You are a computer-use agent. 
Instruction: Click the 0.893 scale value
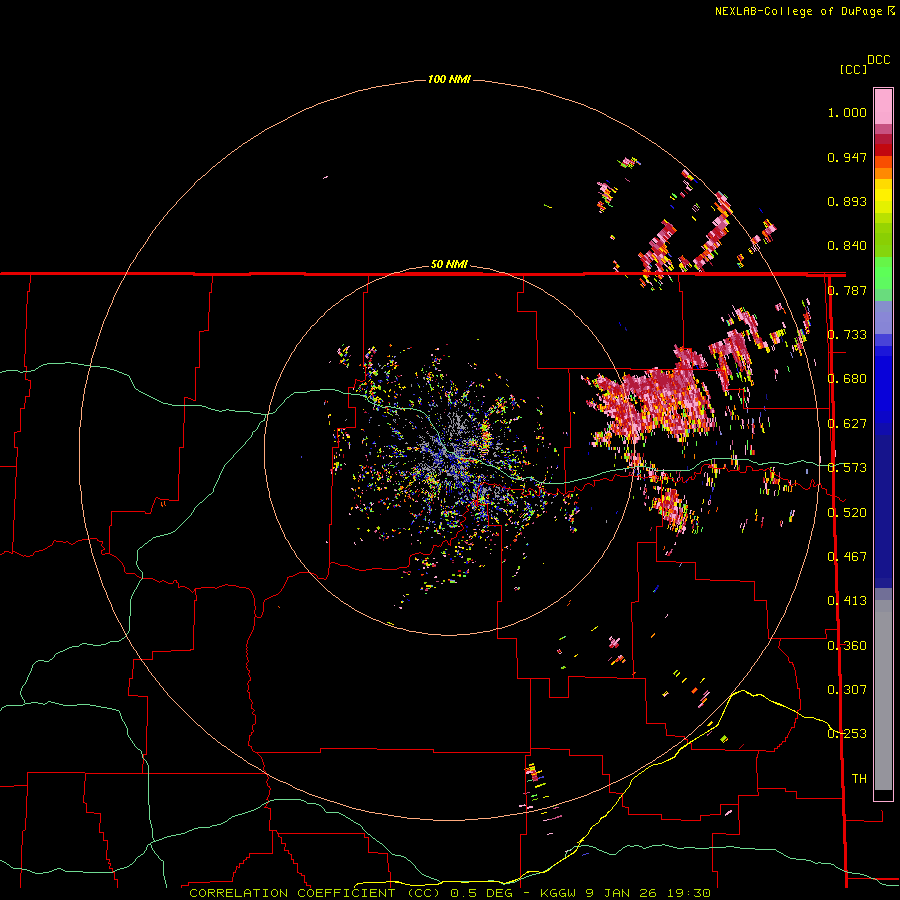coord(847,201)
